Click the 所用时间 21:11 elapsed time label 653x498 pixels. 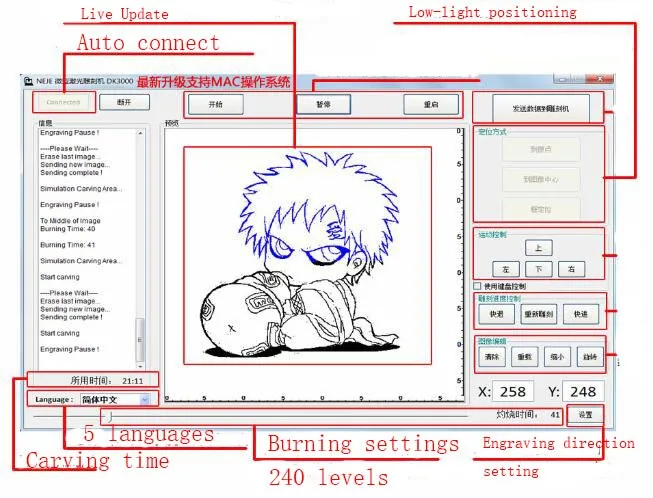pos(107,381)
